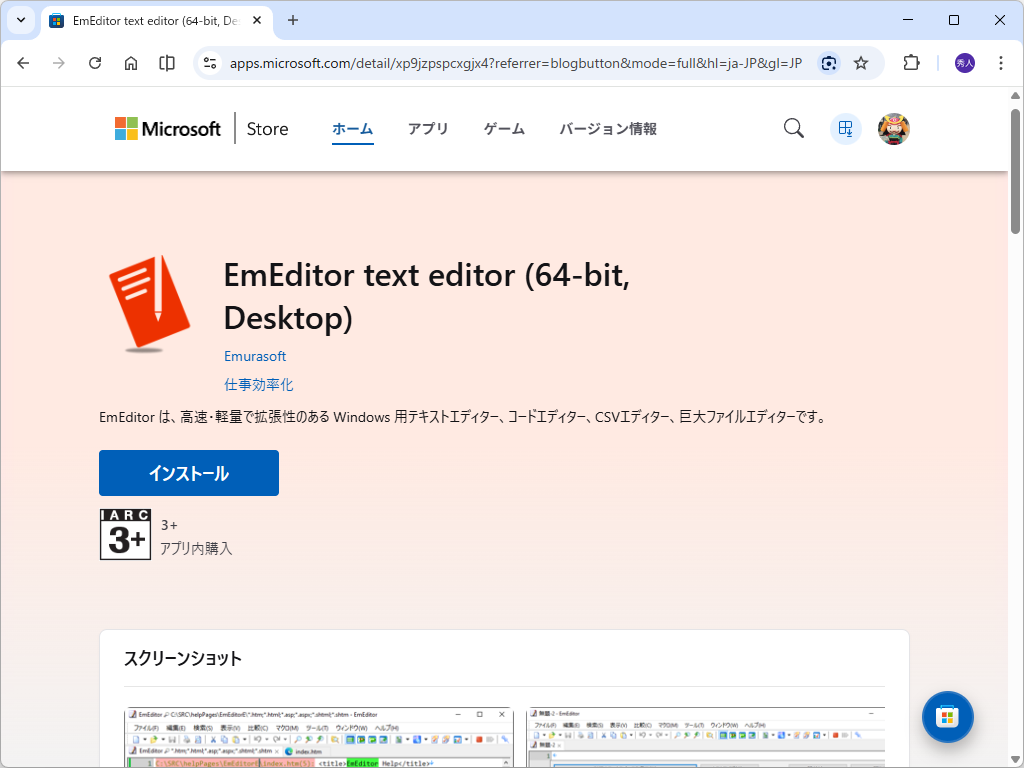Navigate back with the browser arrow
1024x768 pixels.
click(23, 62)
